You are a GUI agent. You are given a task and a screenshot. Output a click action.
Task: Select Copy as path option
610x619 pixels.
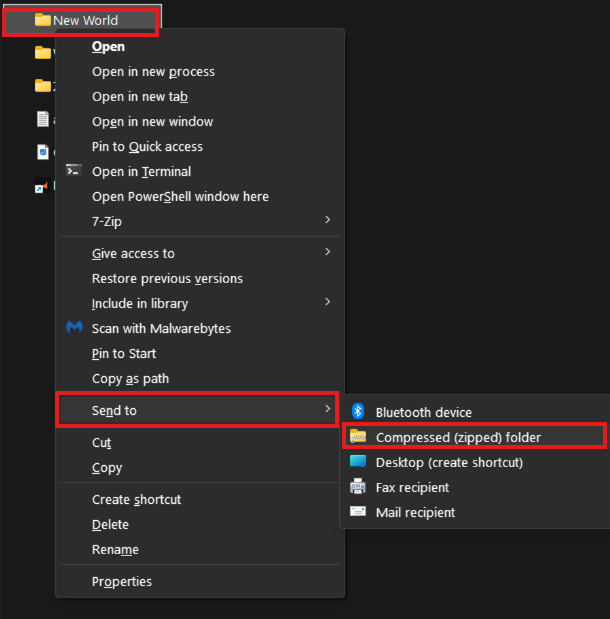click(x=130, y=379)
